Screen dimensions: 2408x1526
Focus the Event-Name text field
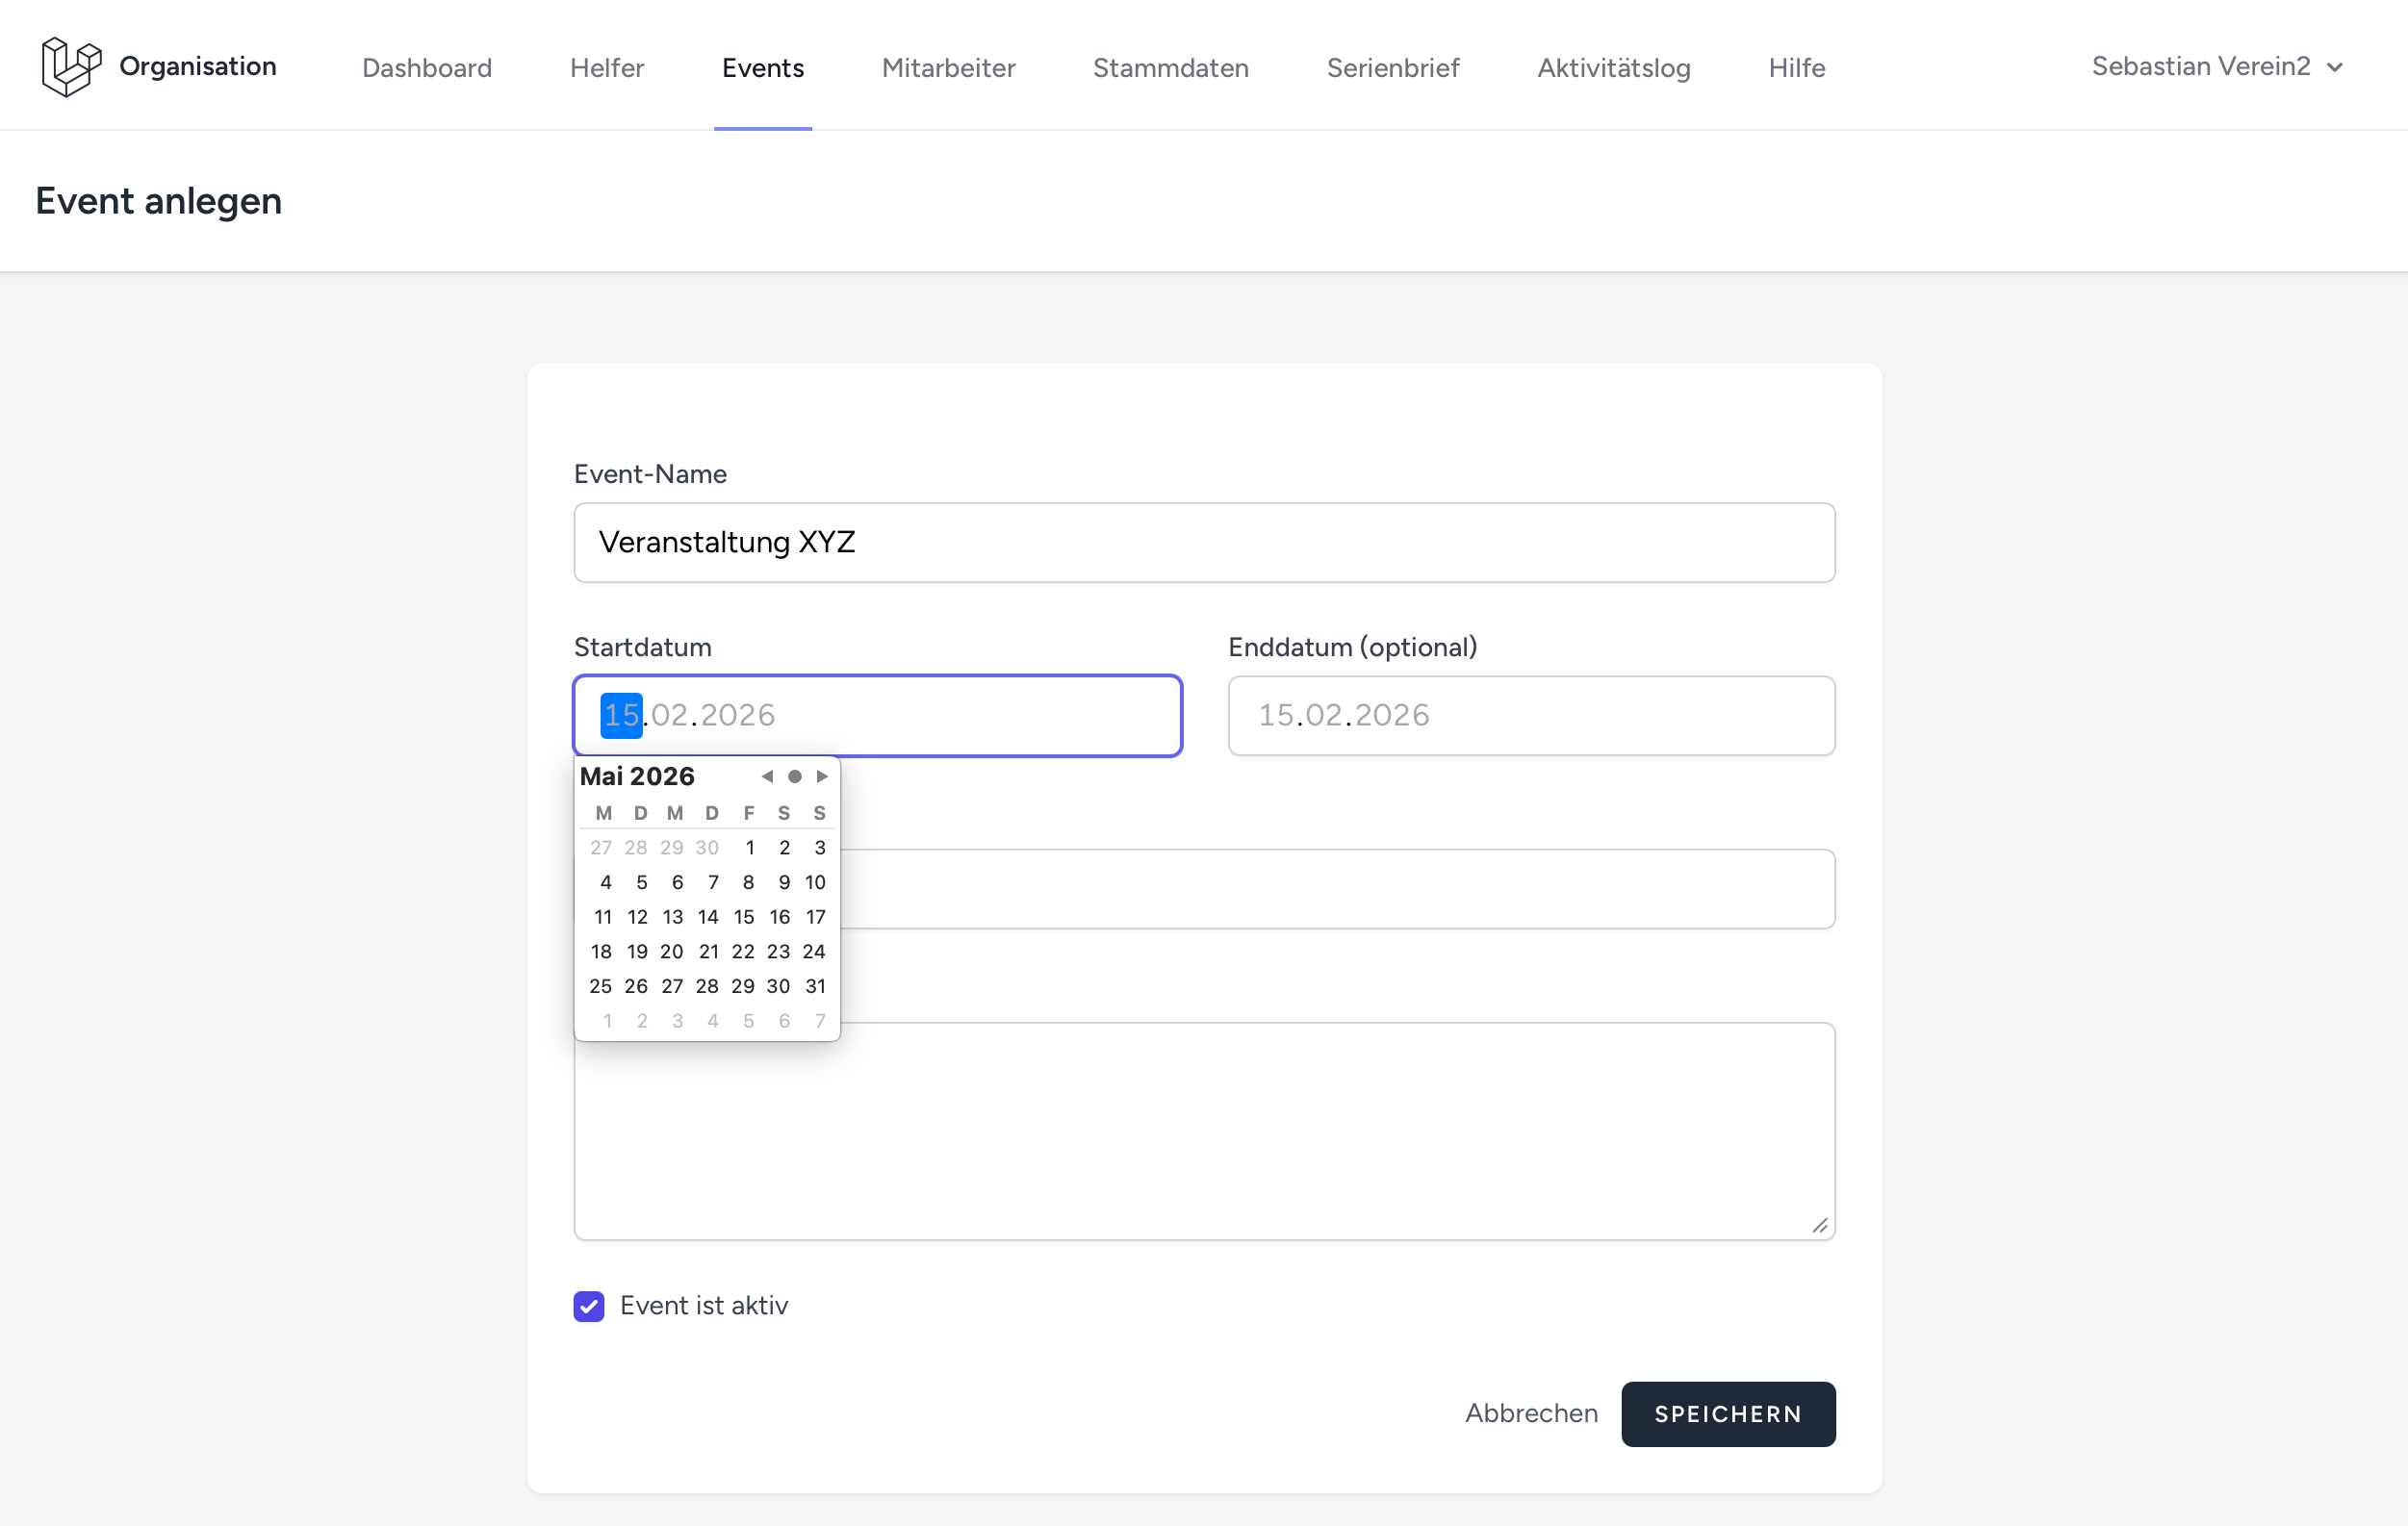[x=1204, y=542]
